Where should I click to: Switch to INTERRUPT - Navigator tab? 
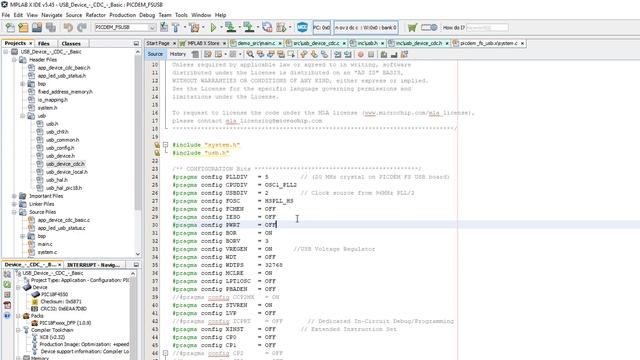(93, 265)
